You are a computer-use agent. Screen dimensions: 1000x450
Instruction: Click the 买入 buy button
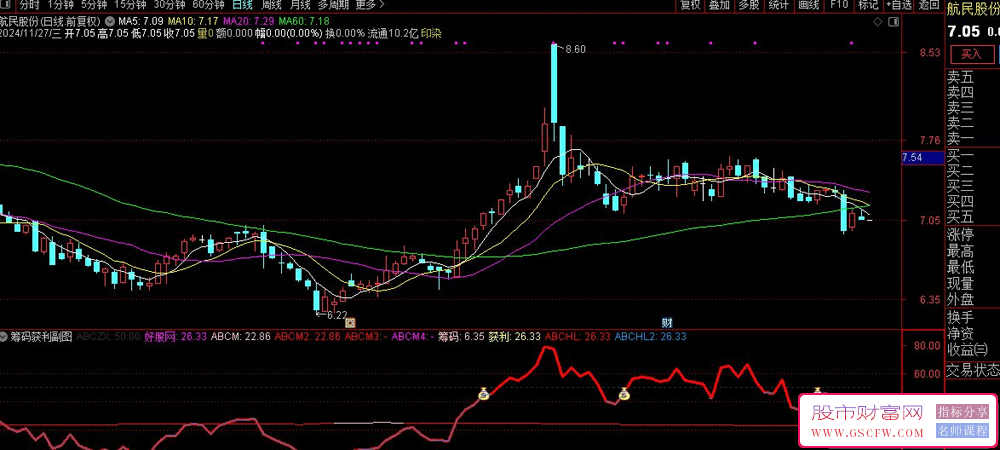pyautogui.click(x=972, y=54)
